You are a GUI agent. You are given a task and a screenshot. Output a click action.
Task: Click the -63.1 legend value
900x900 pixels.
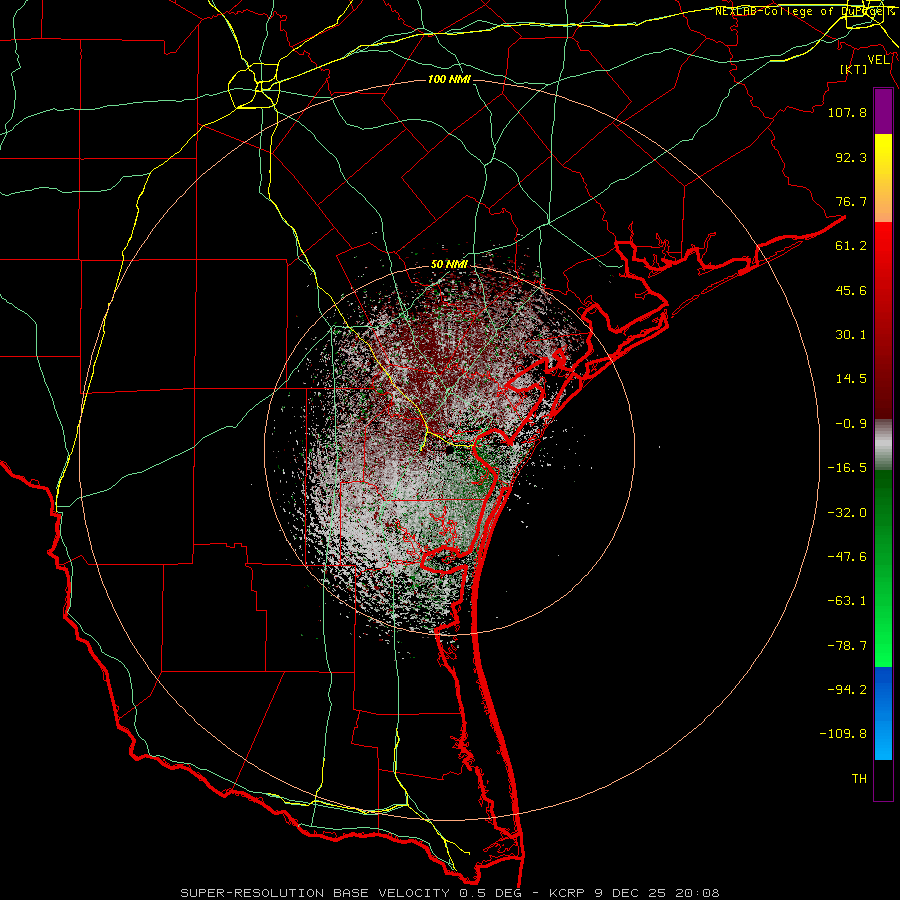(x=847, y=601)
